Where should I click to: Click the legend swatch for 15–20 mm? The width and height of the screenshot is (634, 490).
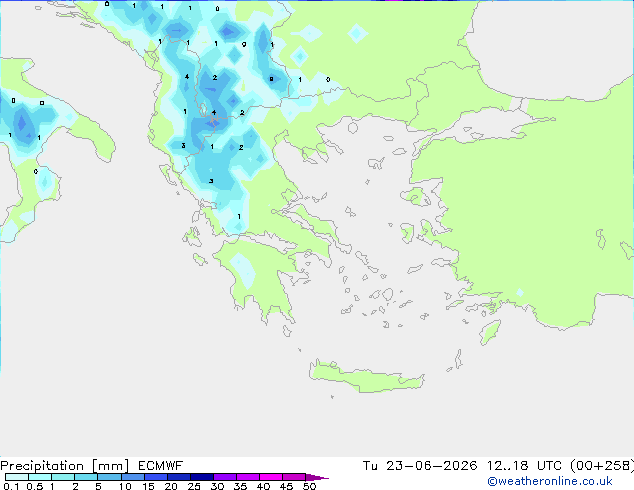tap(156, 477)
